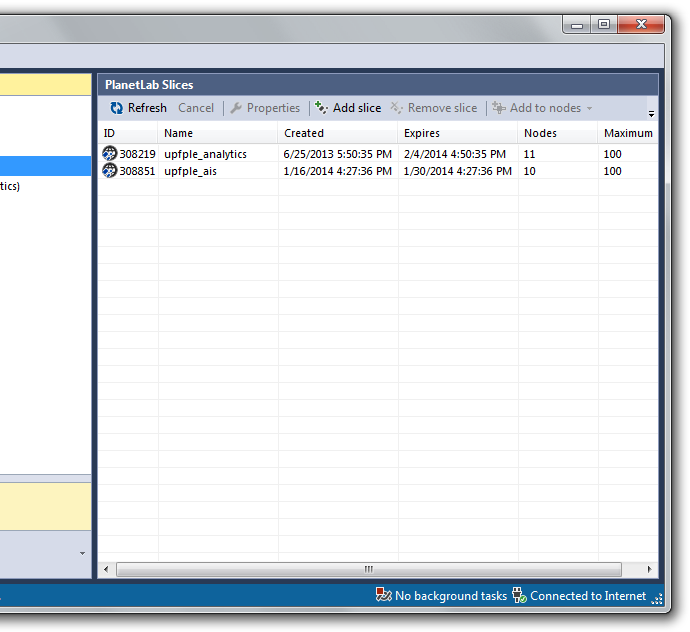Click the window resize grip in status bar
Image resolution: width=690 pixels, height=632 pixels.
[x=657, y=599]
